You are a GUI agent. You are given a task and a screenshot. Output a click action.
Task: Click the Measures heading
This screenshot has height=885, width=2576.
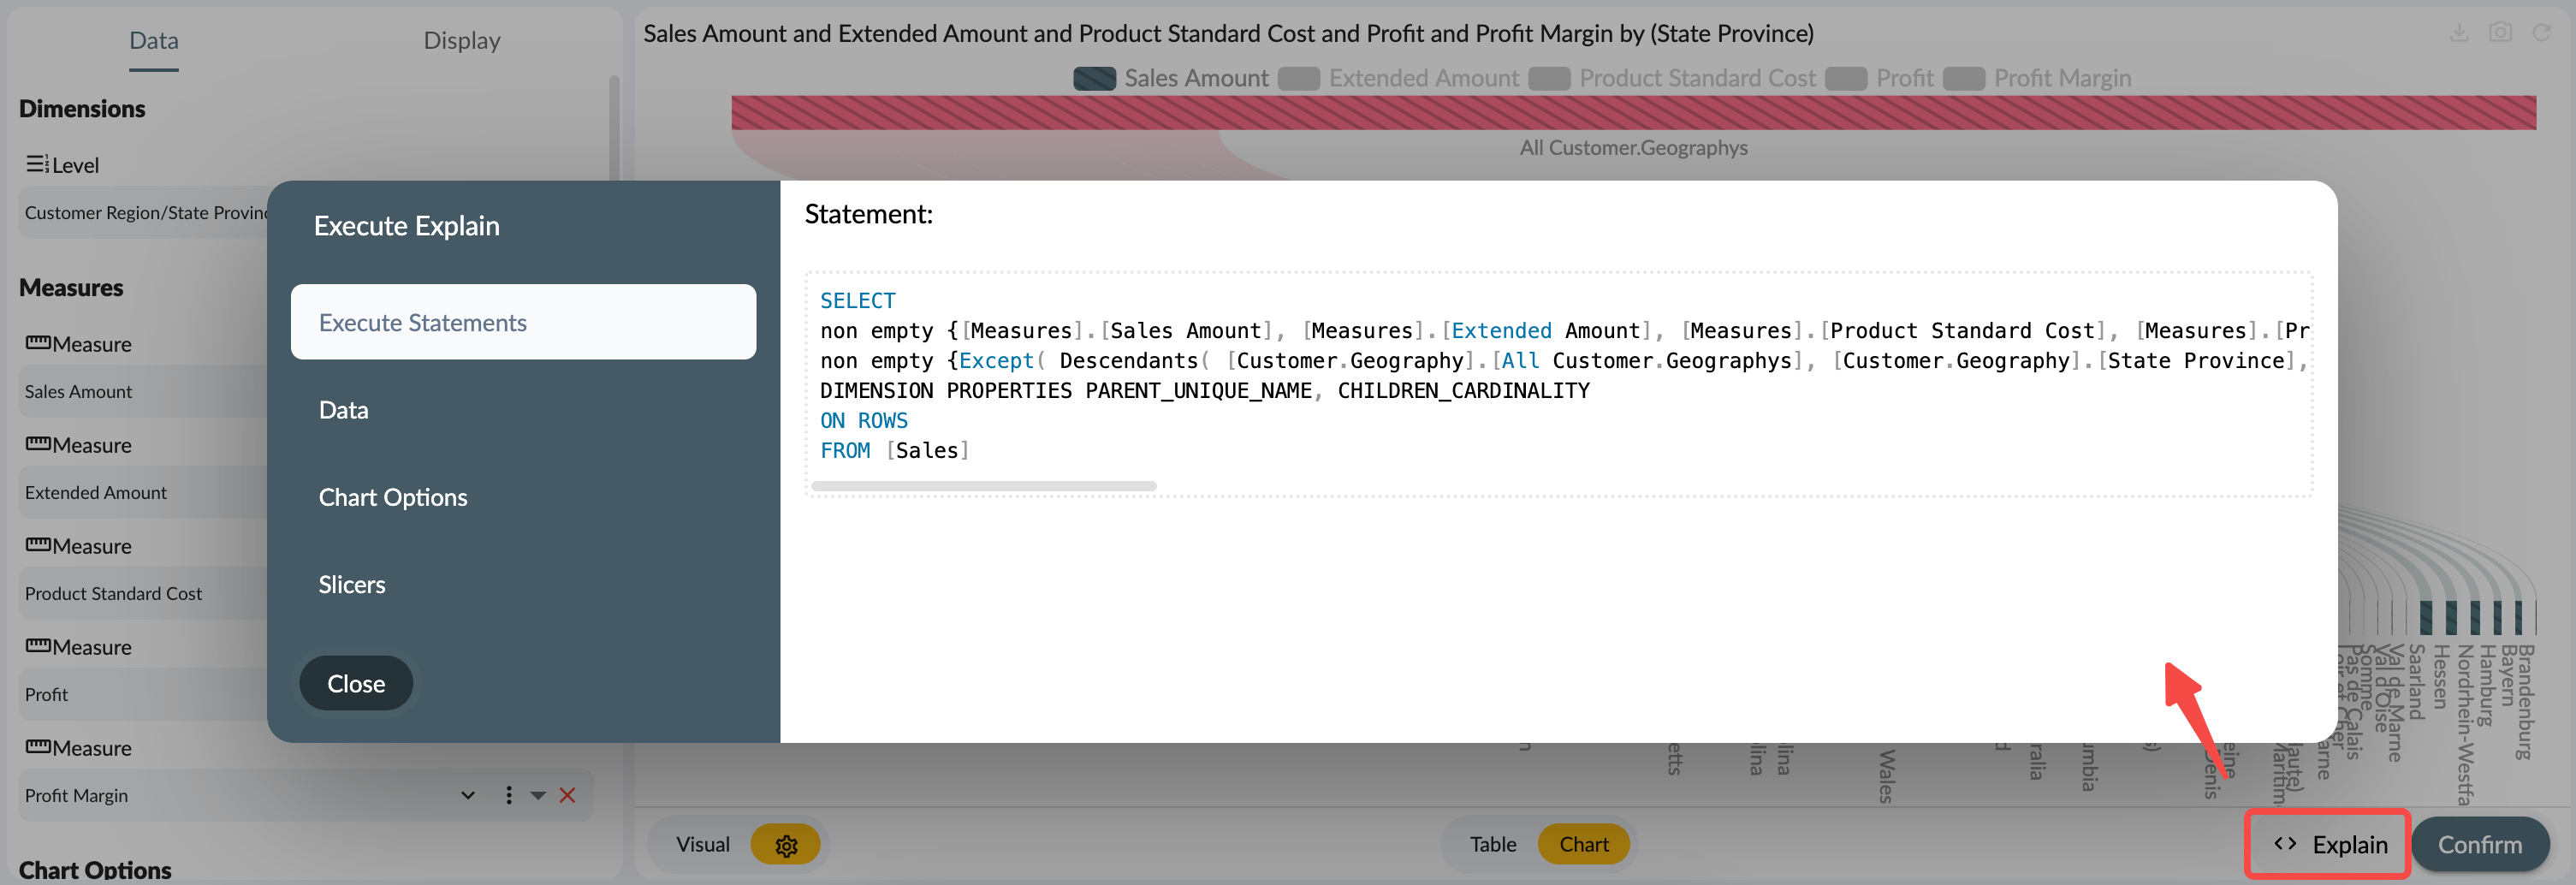71,288
